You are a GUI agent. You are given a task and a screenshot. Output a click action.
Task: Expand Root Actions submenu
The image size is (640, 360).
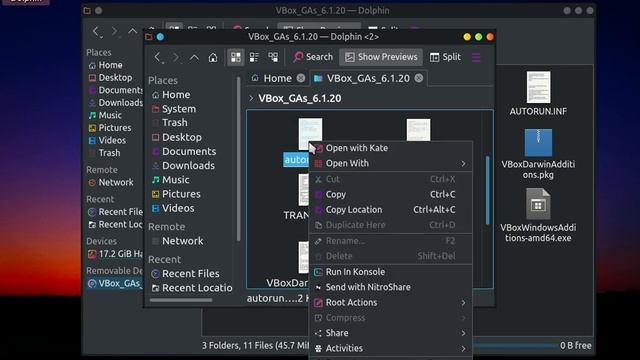pos(391,302)
